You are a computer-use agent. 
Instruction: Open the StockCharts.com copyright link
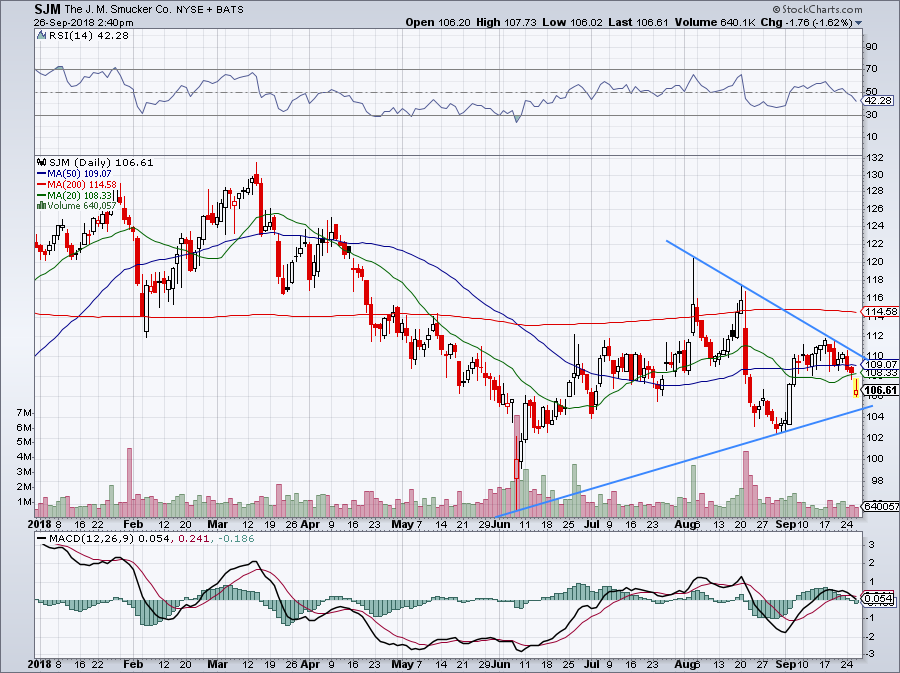(817, 9)
